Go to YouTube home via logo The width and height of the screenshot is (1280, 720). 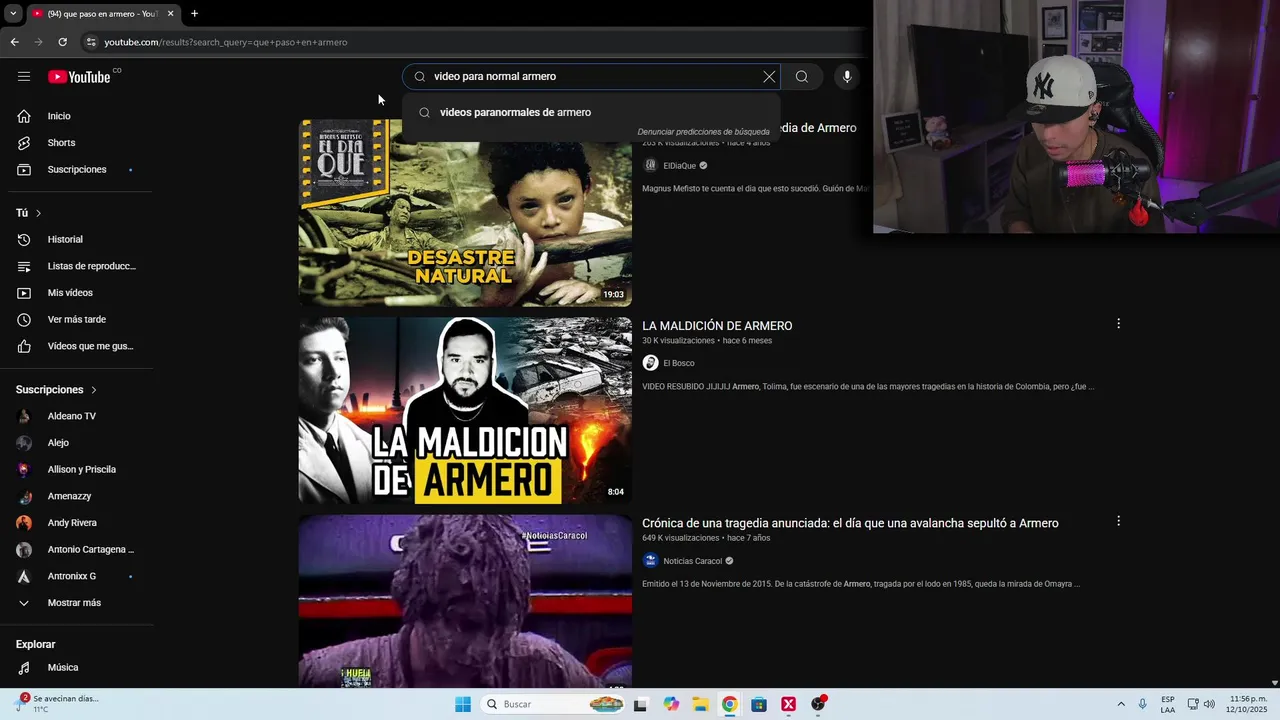(x=79, y=77)
